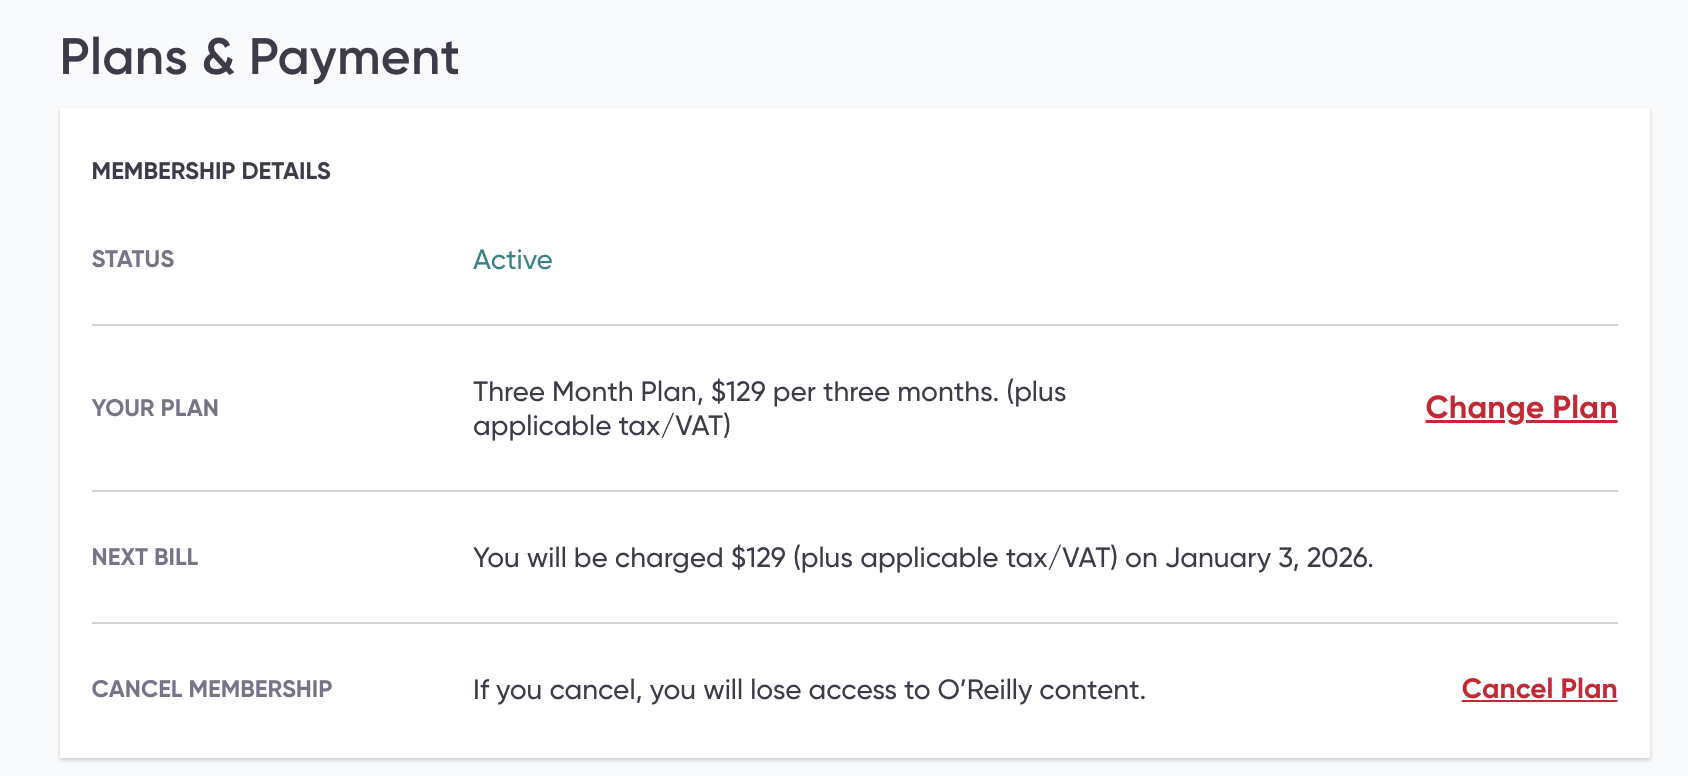The width and height of the screenshot is (1688, 776).
Task: Click the Change Plan link
Action: click(x=1520, y=408)
